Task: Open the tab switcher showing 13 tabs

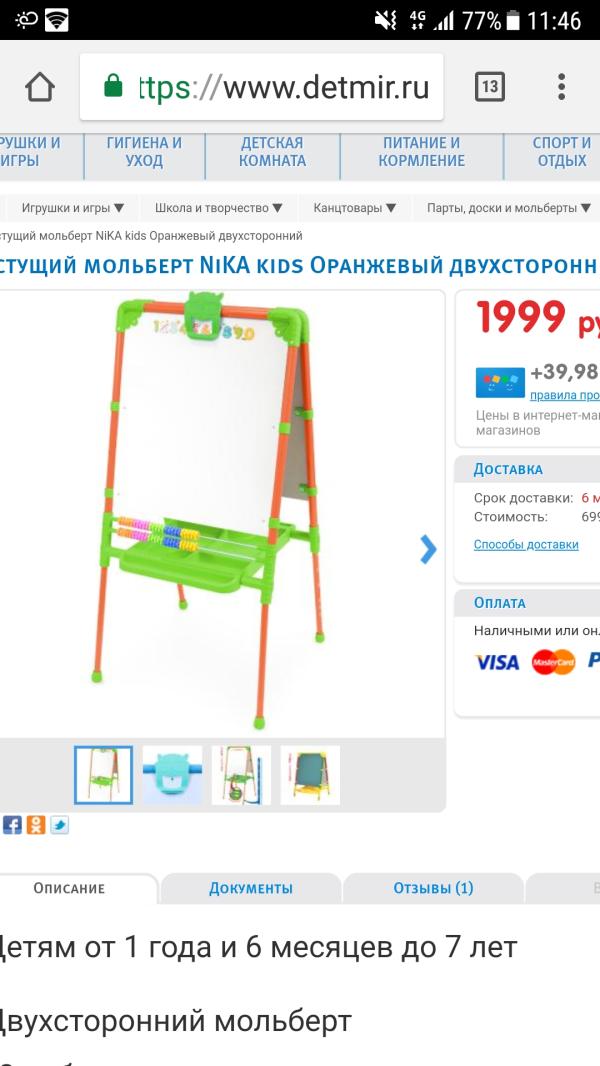Action: click(x=489, y=87)
